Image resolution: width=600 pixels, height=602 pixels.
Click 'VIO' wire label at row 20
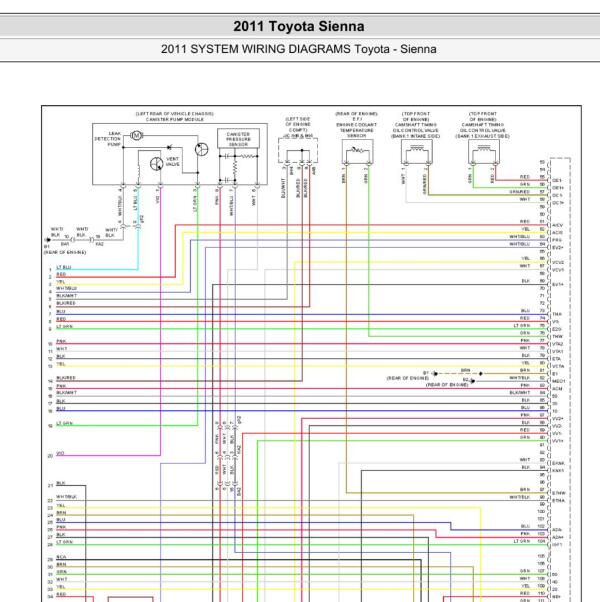click(60, 453)
